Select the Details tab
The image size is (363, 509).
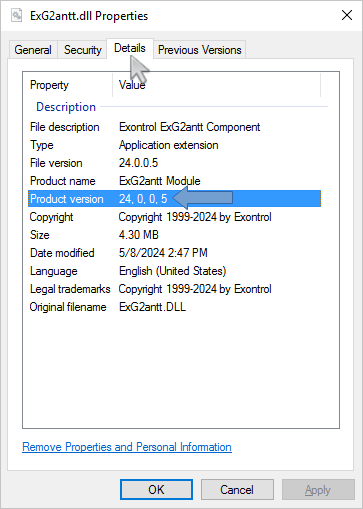130,48
